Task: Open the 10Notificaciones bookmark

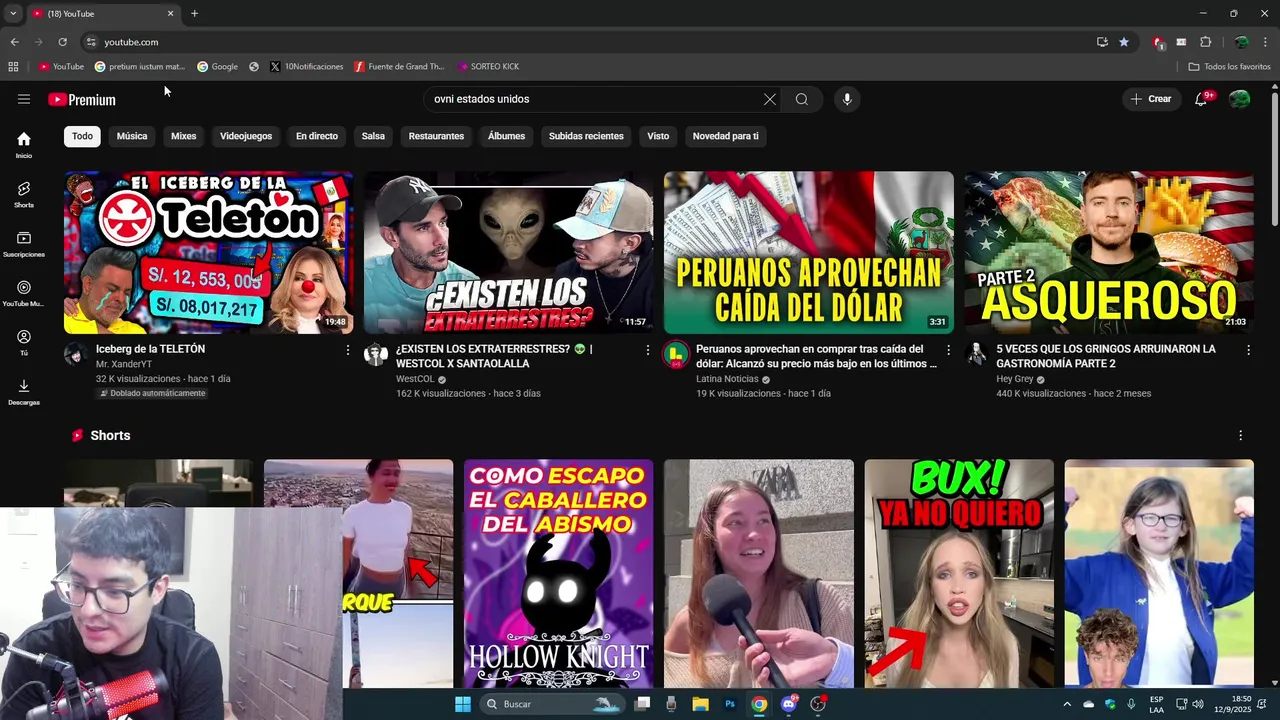Action: coord(307,67)
